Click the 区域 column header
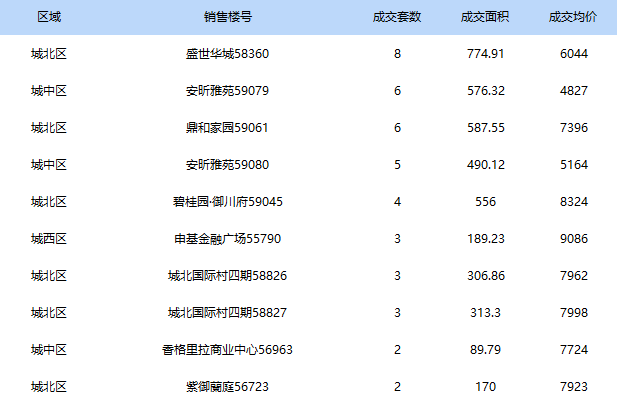Viewport: 617px width, 409px height. pyautogui.click(x=49, y=17)
